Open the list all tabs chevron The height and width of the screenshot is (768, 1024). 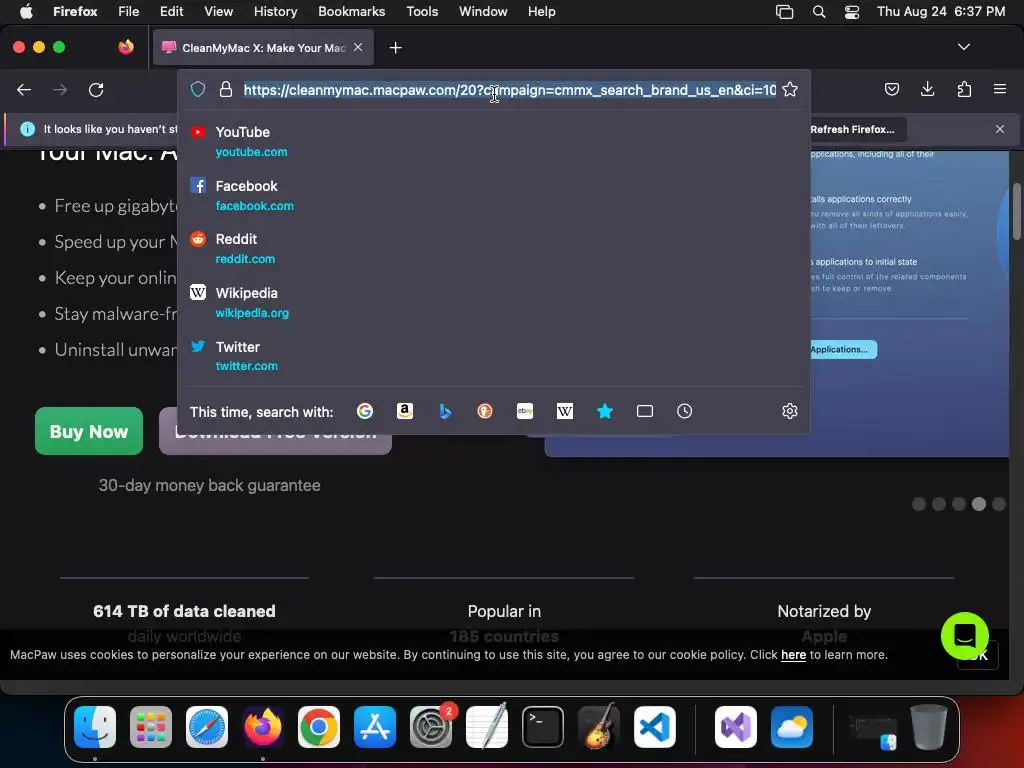pos(963,47)
